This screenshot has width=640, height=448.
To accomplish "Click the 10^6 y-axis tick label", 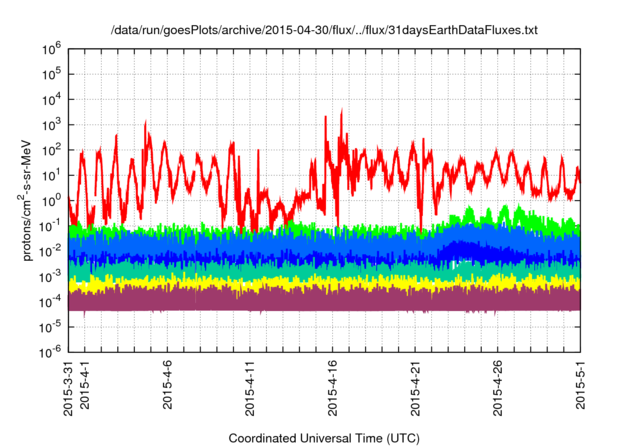I will click(52, 49).
